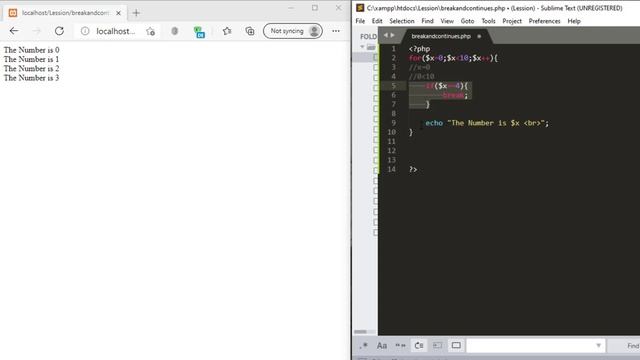Click the FOLDERS sidebar heading
Image resolution: width=640 pixels, height=360 pixels.
coord(368,36)
